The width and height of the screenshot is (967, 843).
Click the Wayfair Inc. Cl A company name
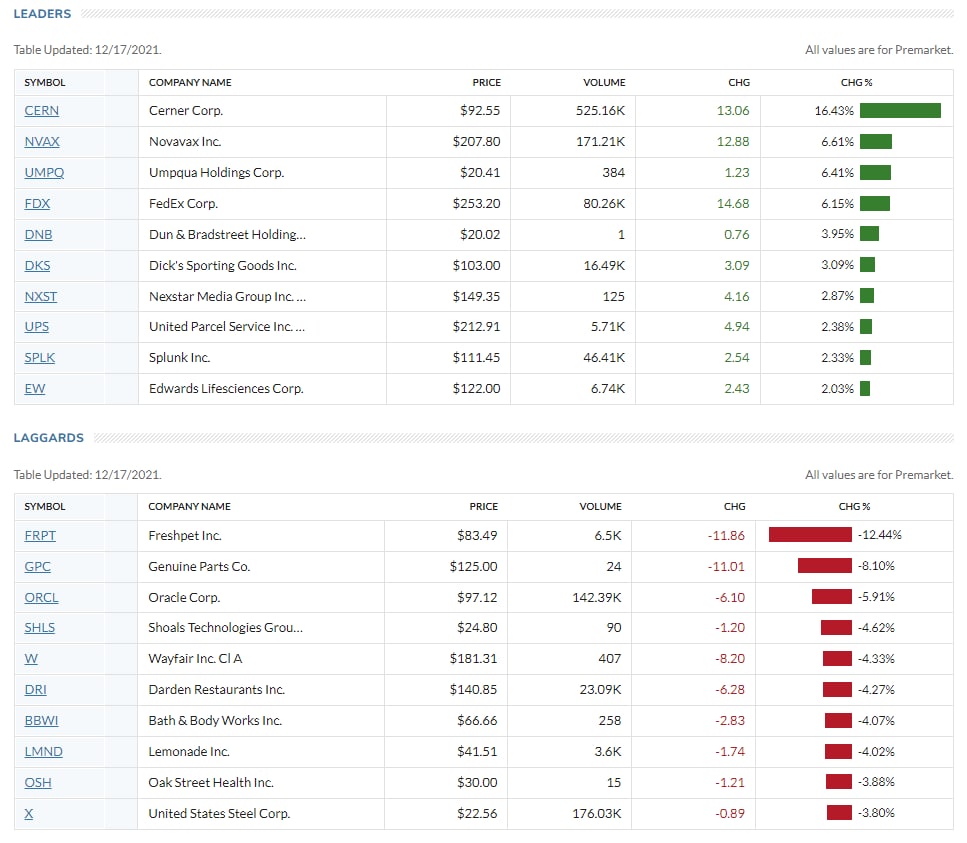tap(195, 660)
